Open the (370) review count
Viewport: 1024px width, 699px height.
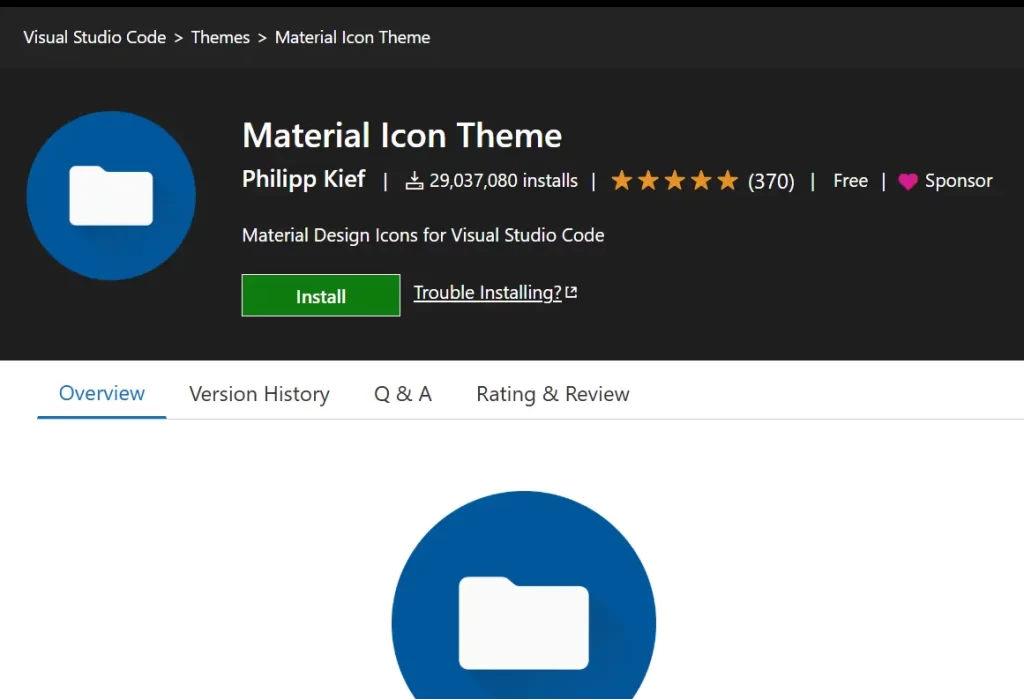[x=771, y=181]
